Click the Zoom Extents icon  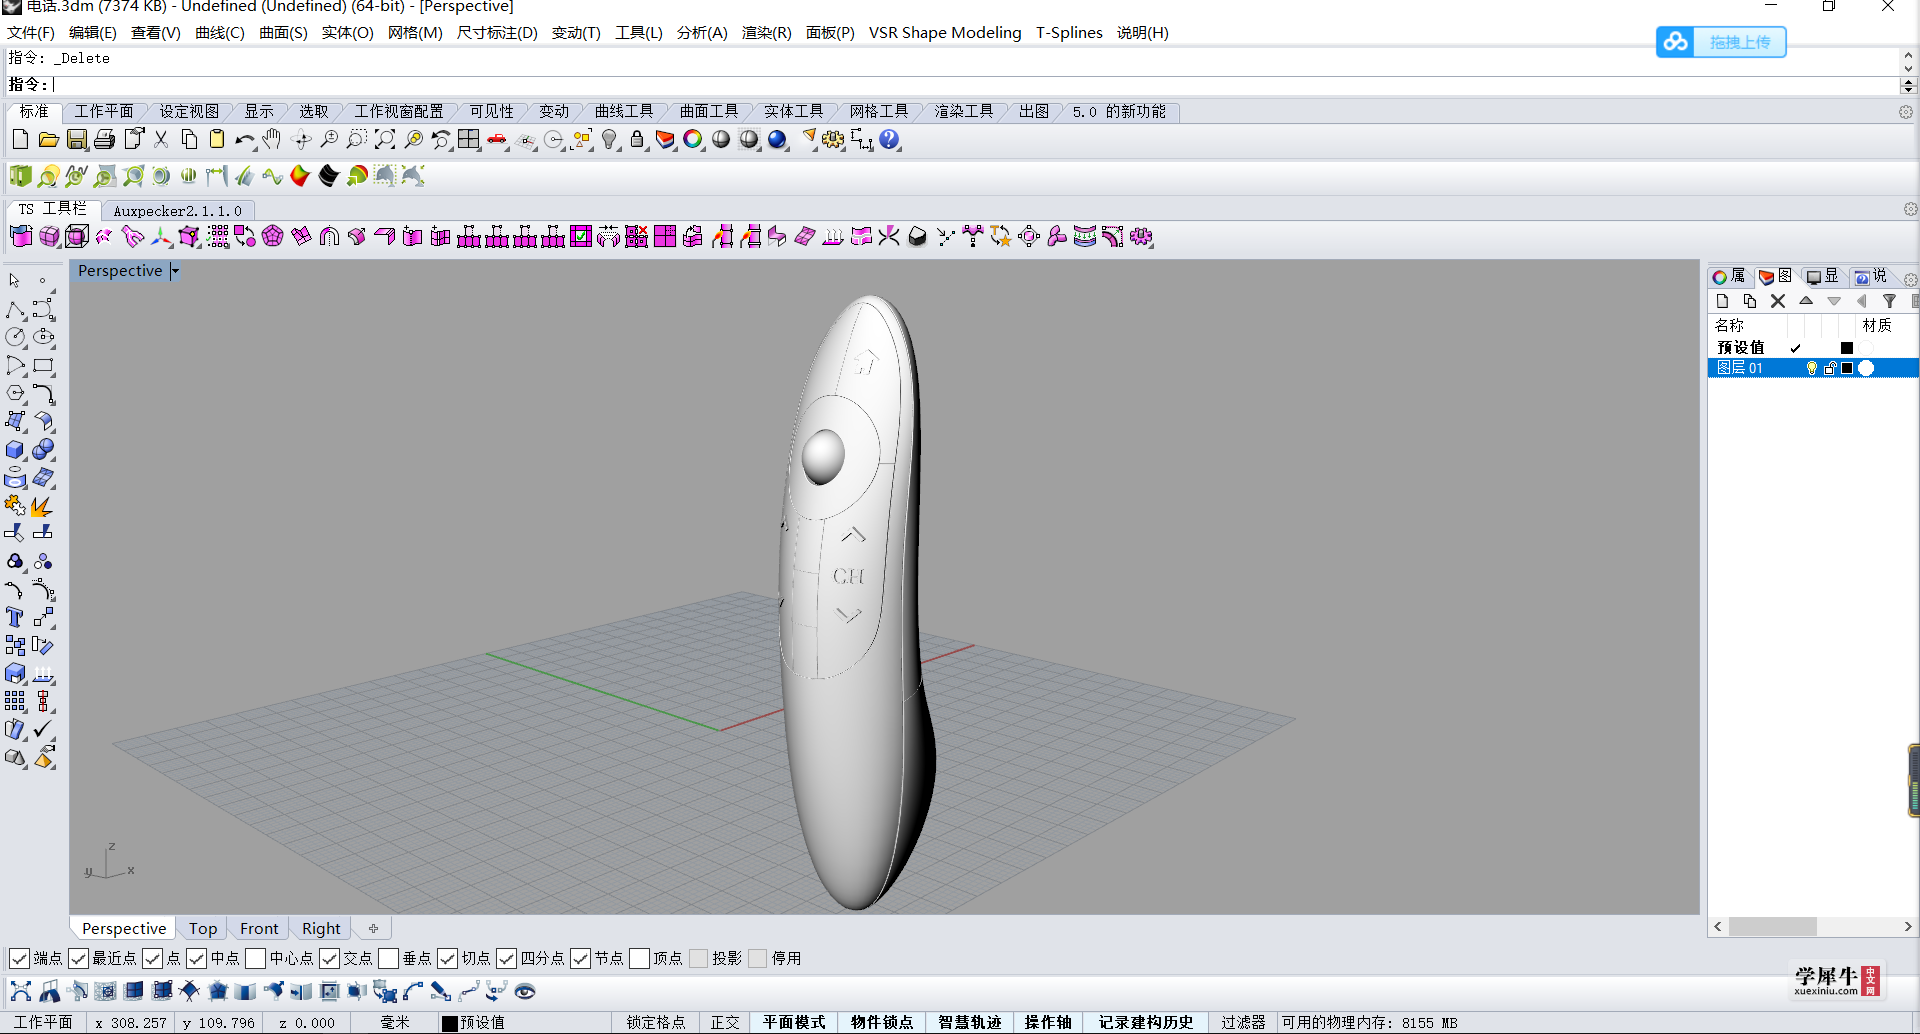coord(385,140)
